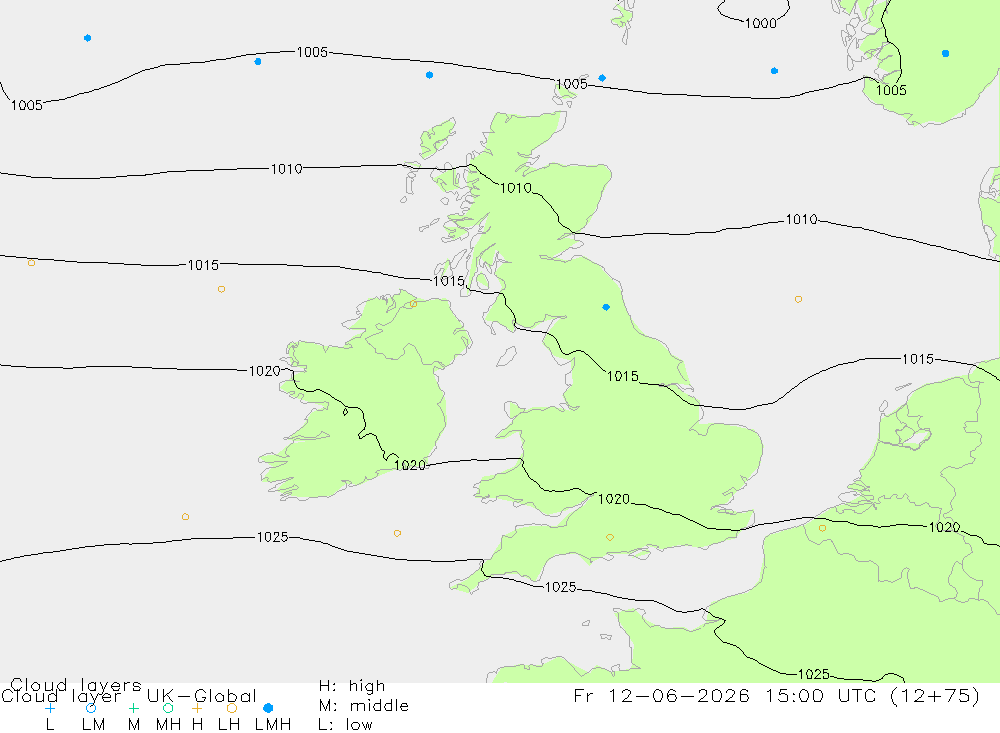The width and height of the screenshot is (1000, 733).
Task: Select the blue dot right of Orkney's 1005 label
Action: click(x=602, y=78)
